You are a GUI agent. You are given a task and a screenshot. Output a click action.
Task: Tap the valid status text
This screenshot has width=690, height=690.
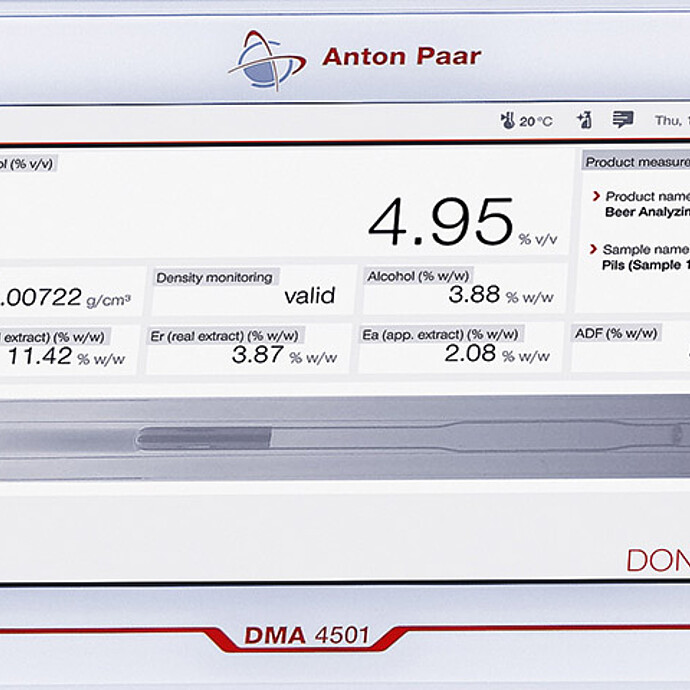click(x=310, y=296)
